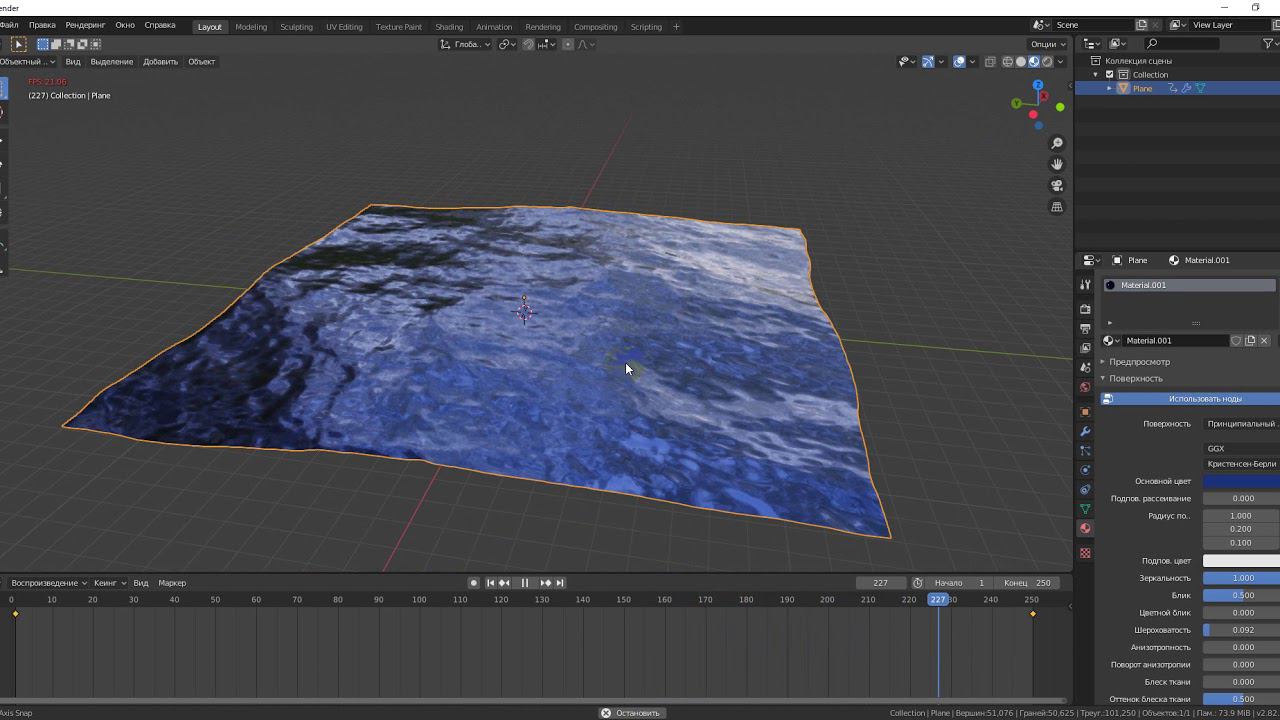Open the Modifiers wrench properties tab
The height and width of the screenshot is (720, 1280).
tap(1085, 431)
